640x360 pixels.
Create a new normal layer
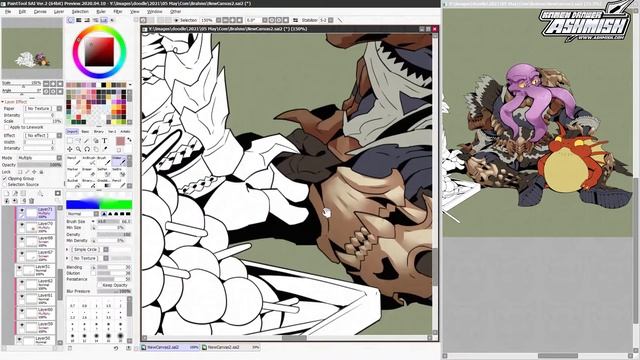pos(7,193)
